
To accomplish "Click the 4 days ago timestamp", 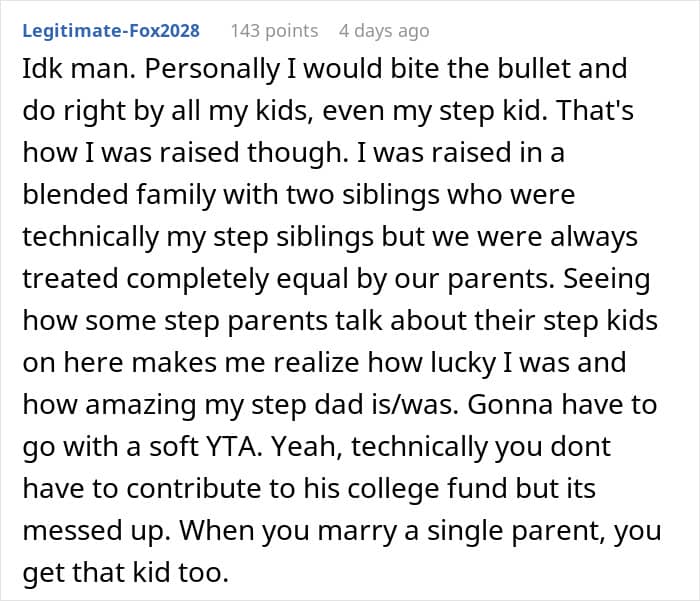I will point(384,31).
